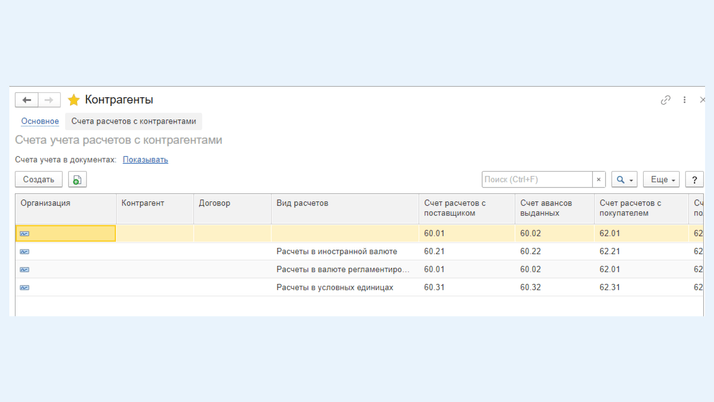Click the record icon in the 60.31 row
The image size is (714, 402).
tap(25, 288)
